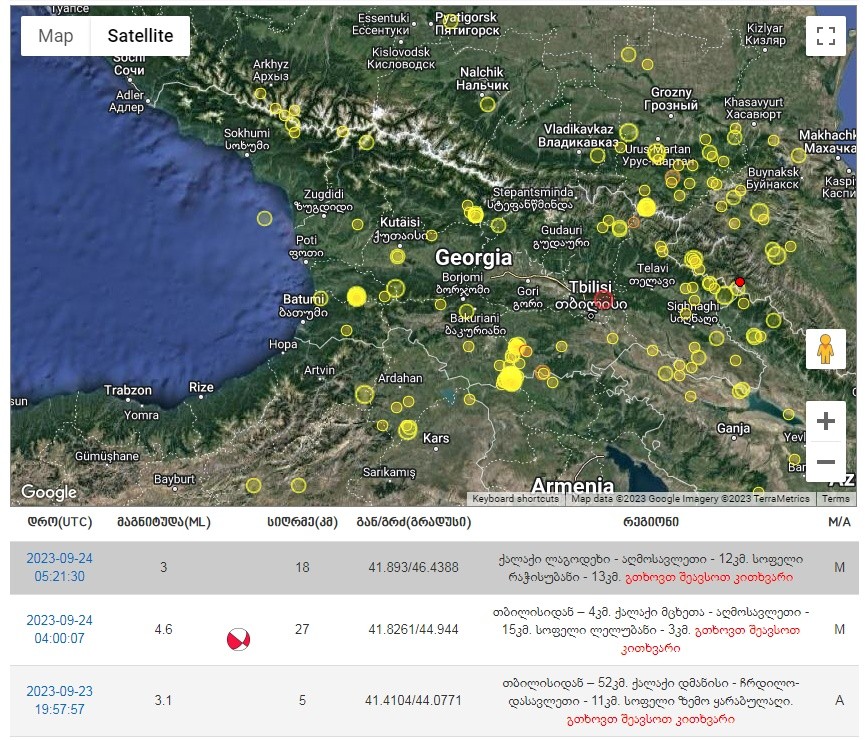
Task: Open the map Terms link
Action: [x=835, y=499]
